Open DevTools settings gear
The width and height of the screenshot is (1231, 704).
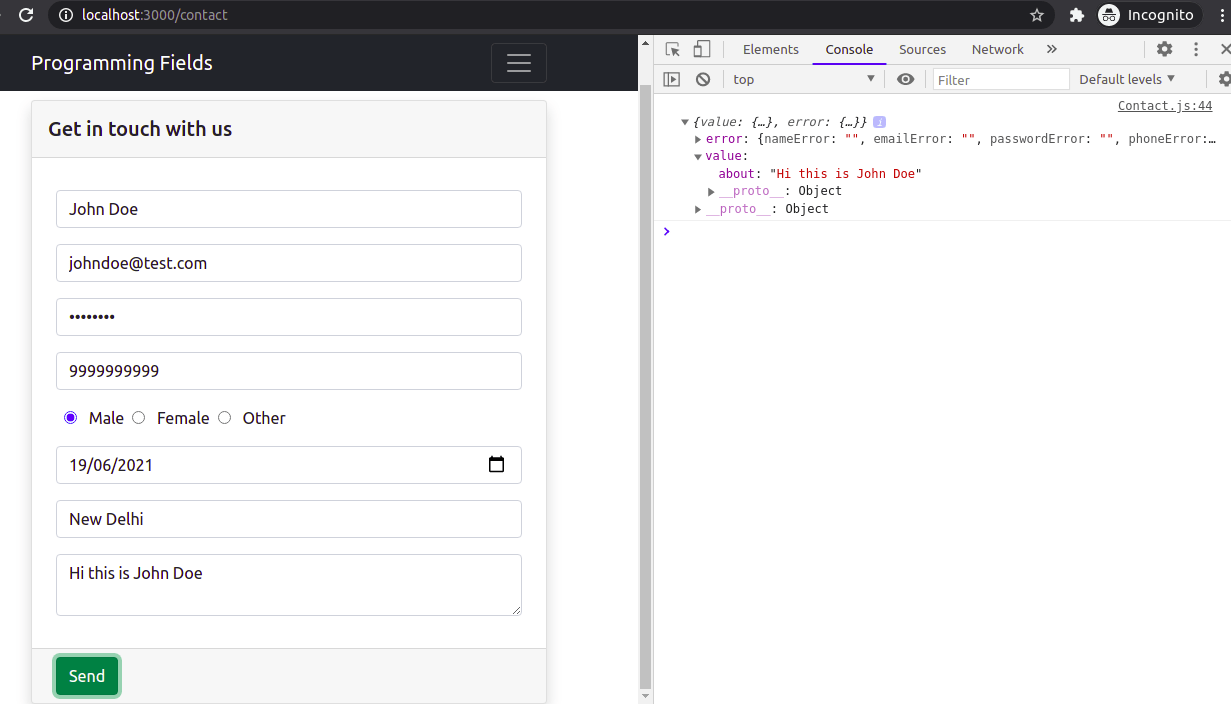(x=1163, y=49)
